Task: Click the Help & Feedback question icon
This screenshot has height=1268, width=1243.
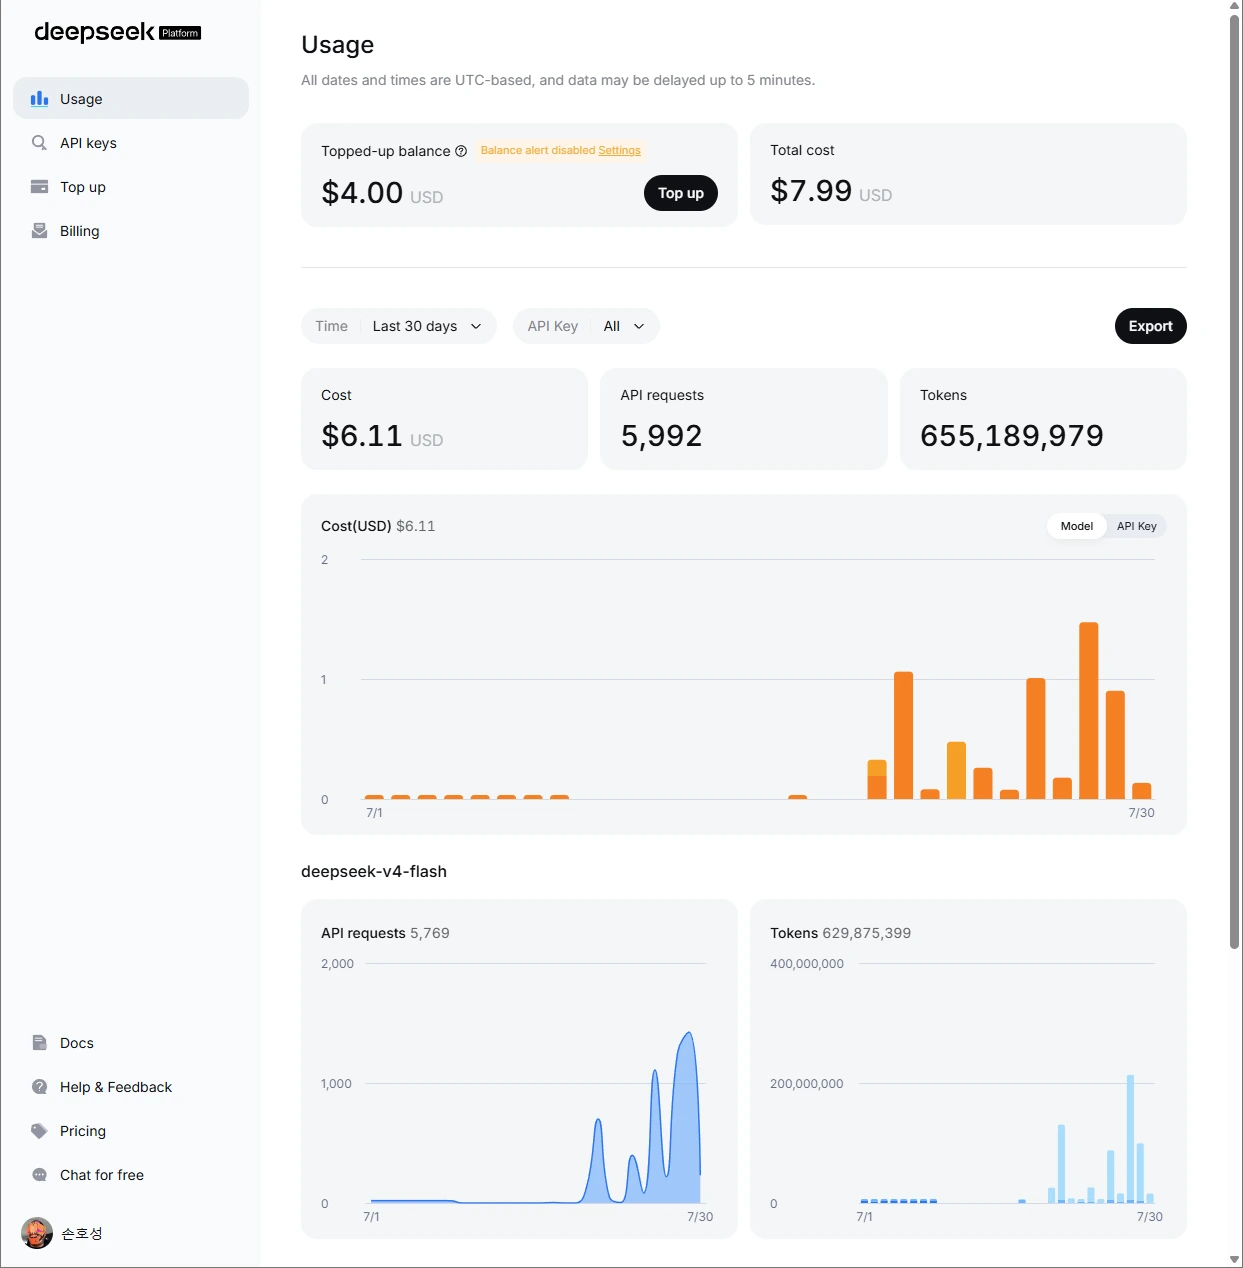Action: [x=39, y=1086]
